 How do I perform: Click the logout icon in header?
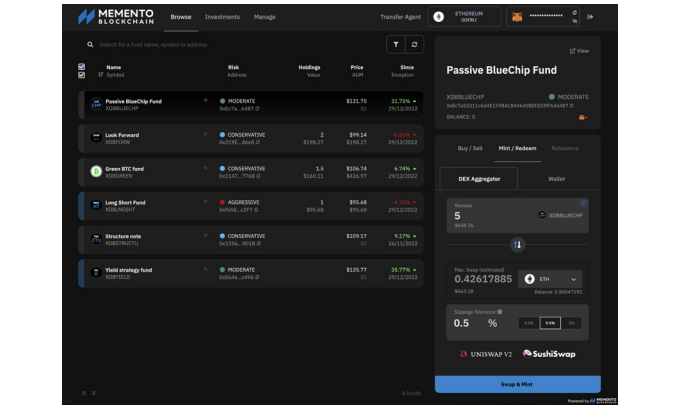coord(590,17)
